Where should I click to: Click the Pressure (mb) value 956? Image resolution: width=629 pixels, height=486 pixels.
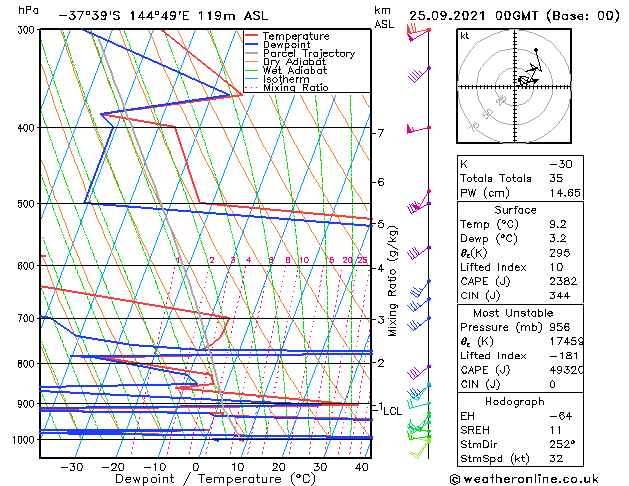(x=560, y=327)
